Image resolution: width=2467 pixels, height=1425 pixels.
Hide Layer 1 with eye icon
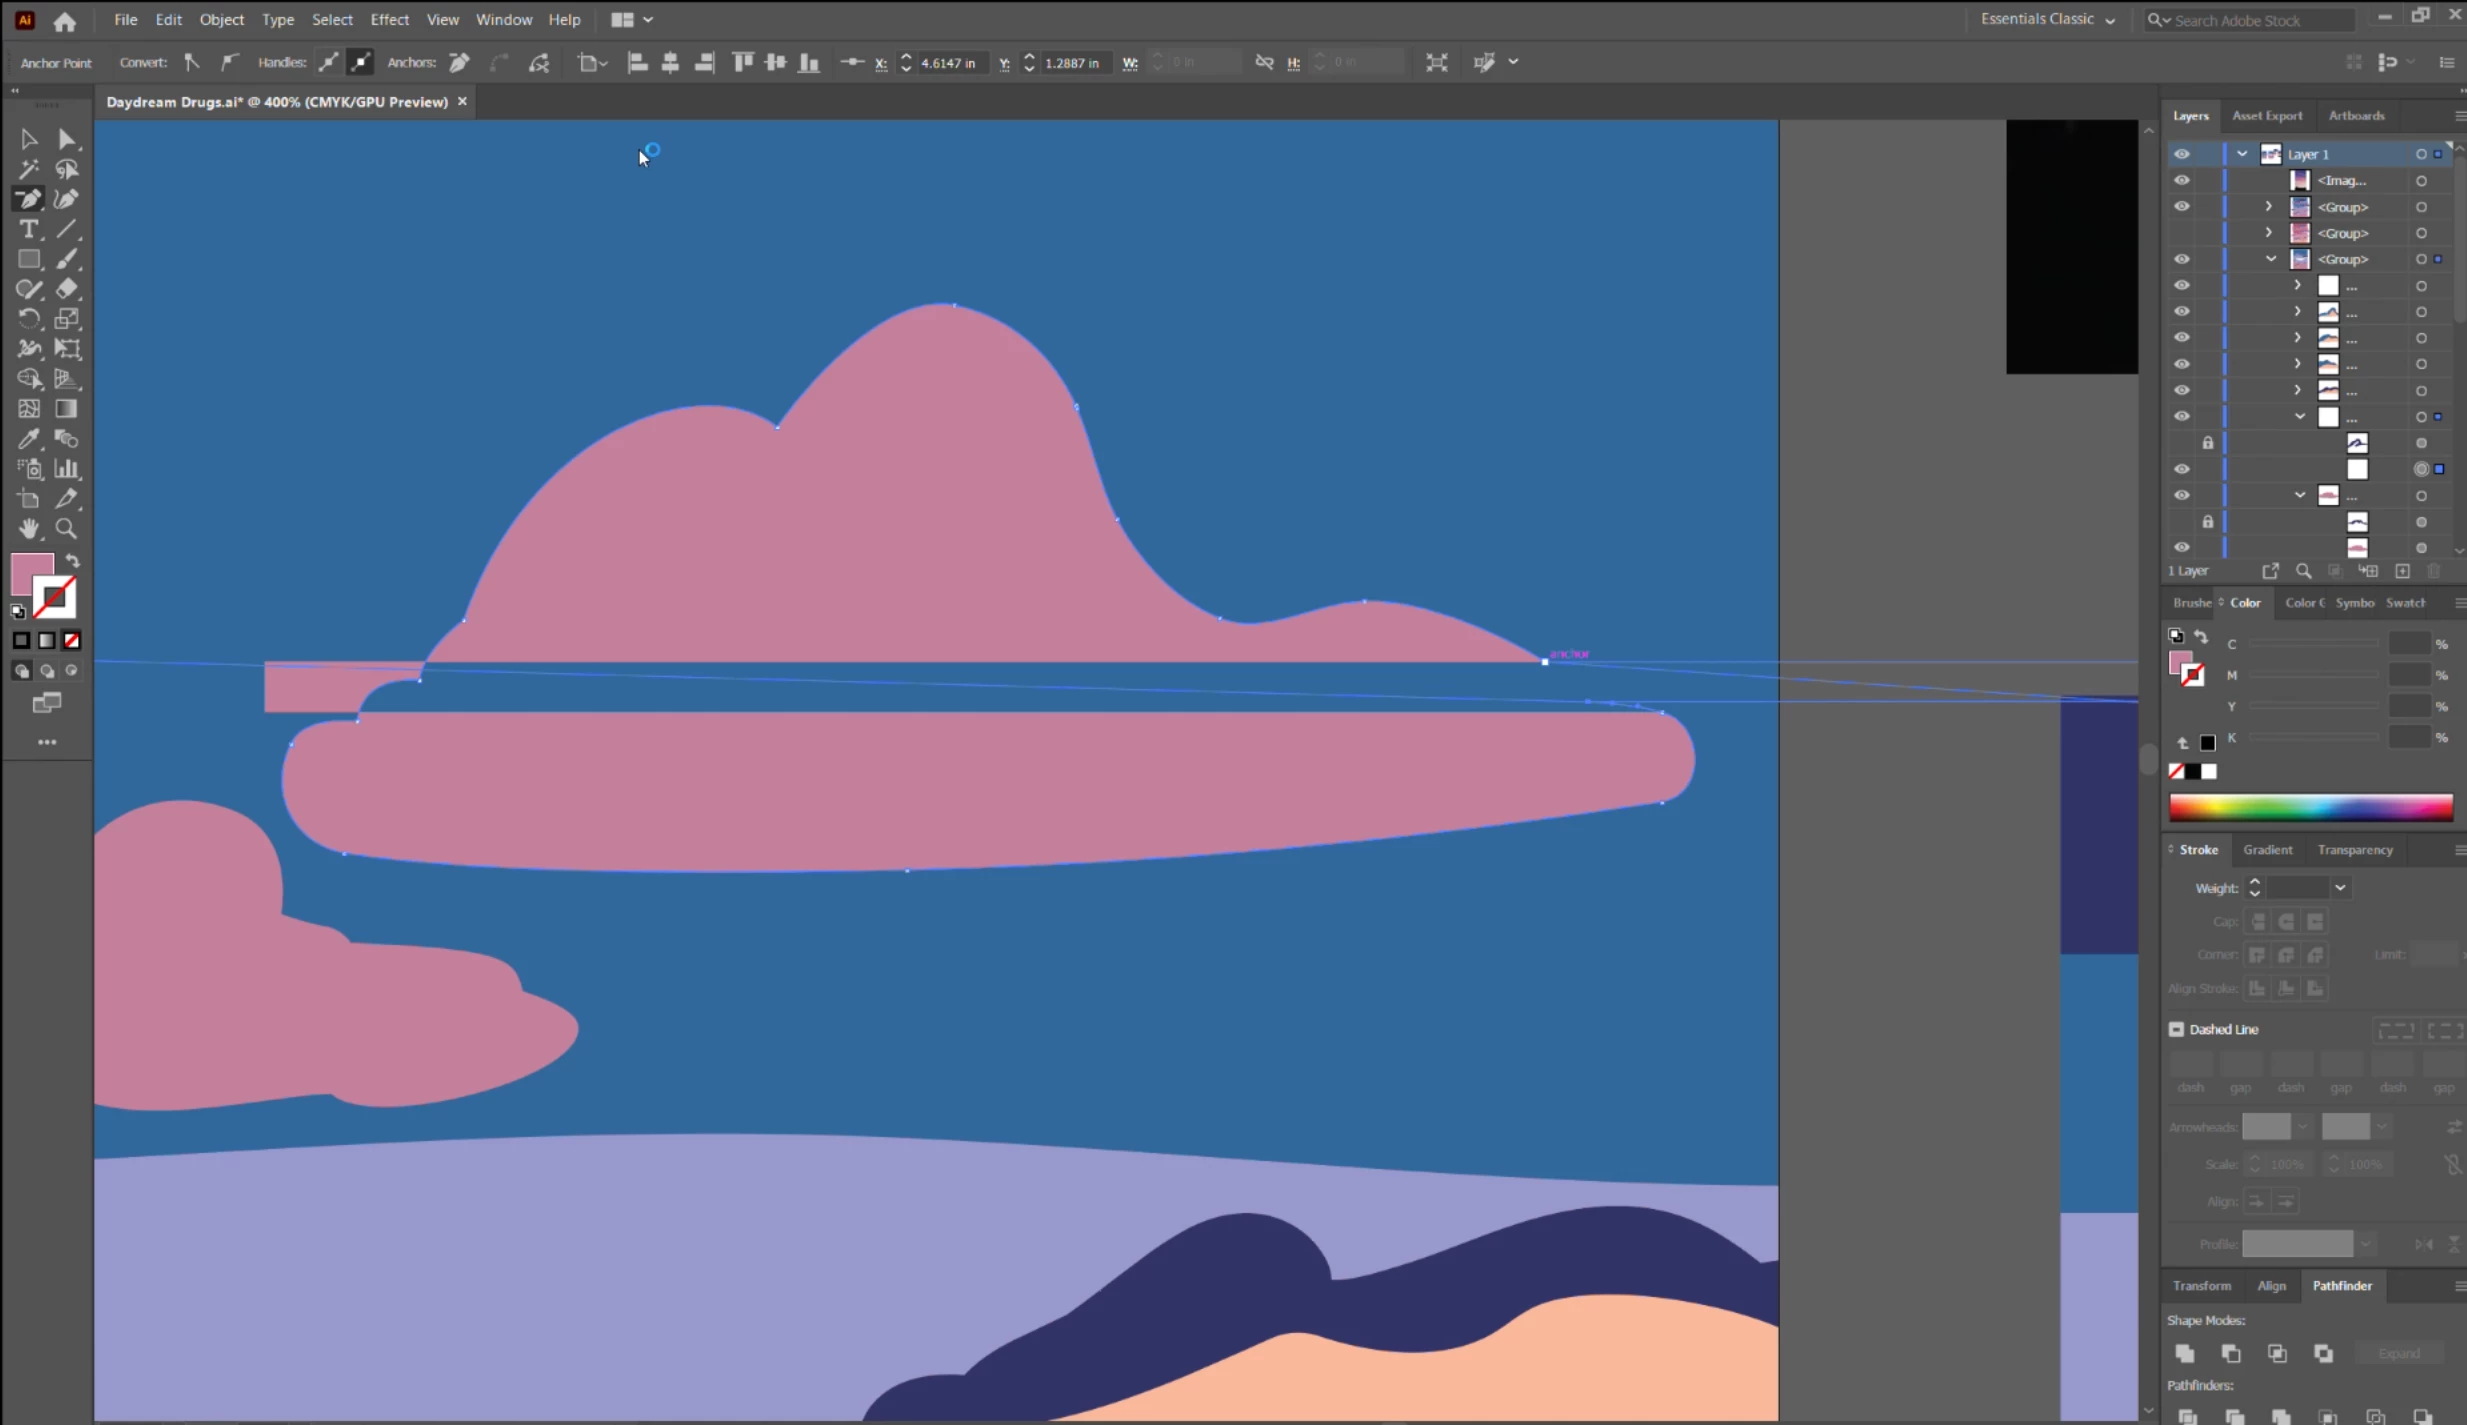2181,154
